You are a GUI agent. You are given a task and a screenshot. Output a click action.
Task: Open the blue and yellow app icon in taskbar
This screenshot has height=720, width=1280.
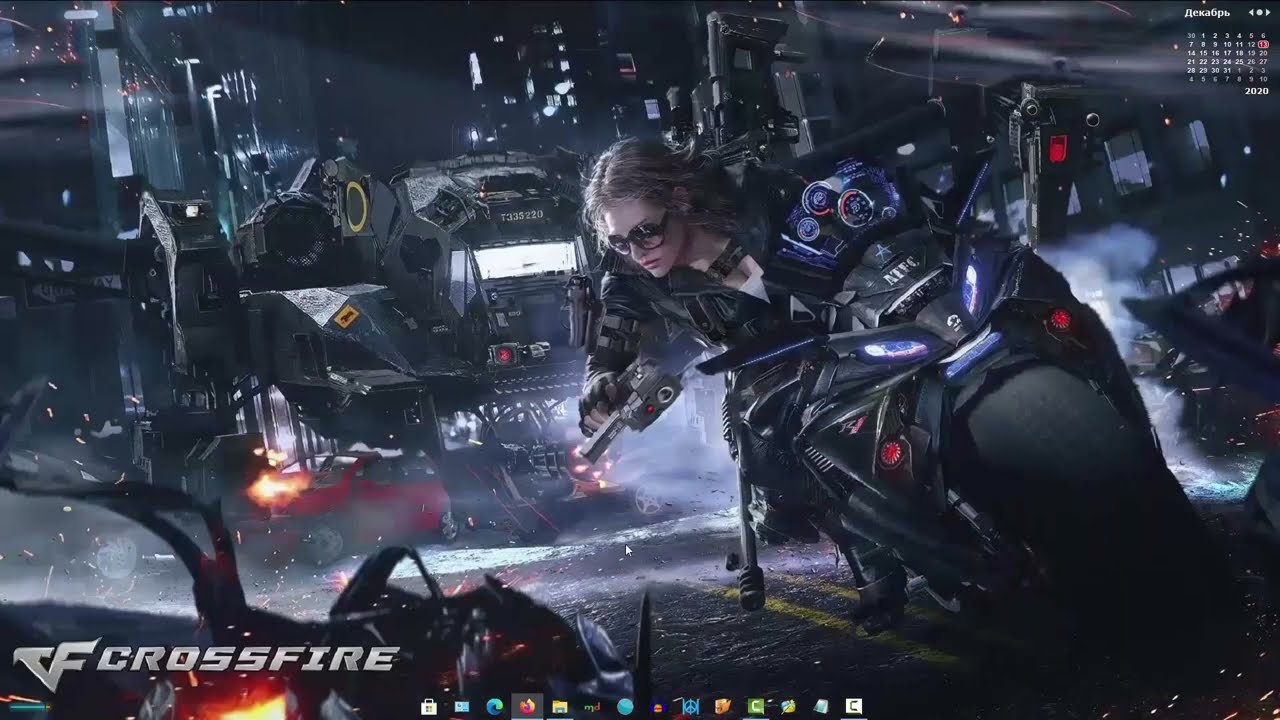[658, 707]
